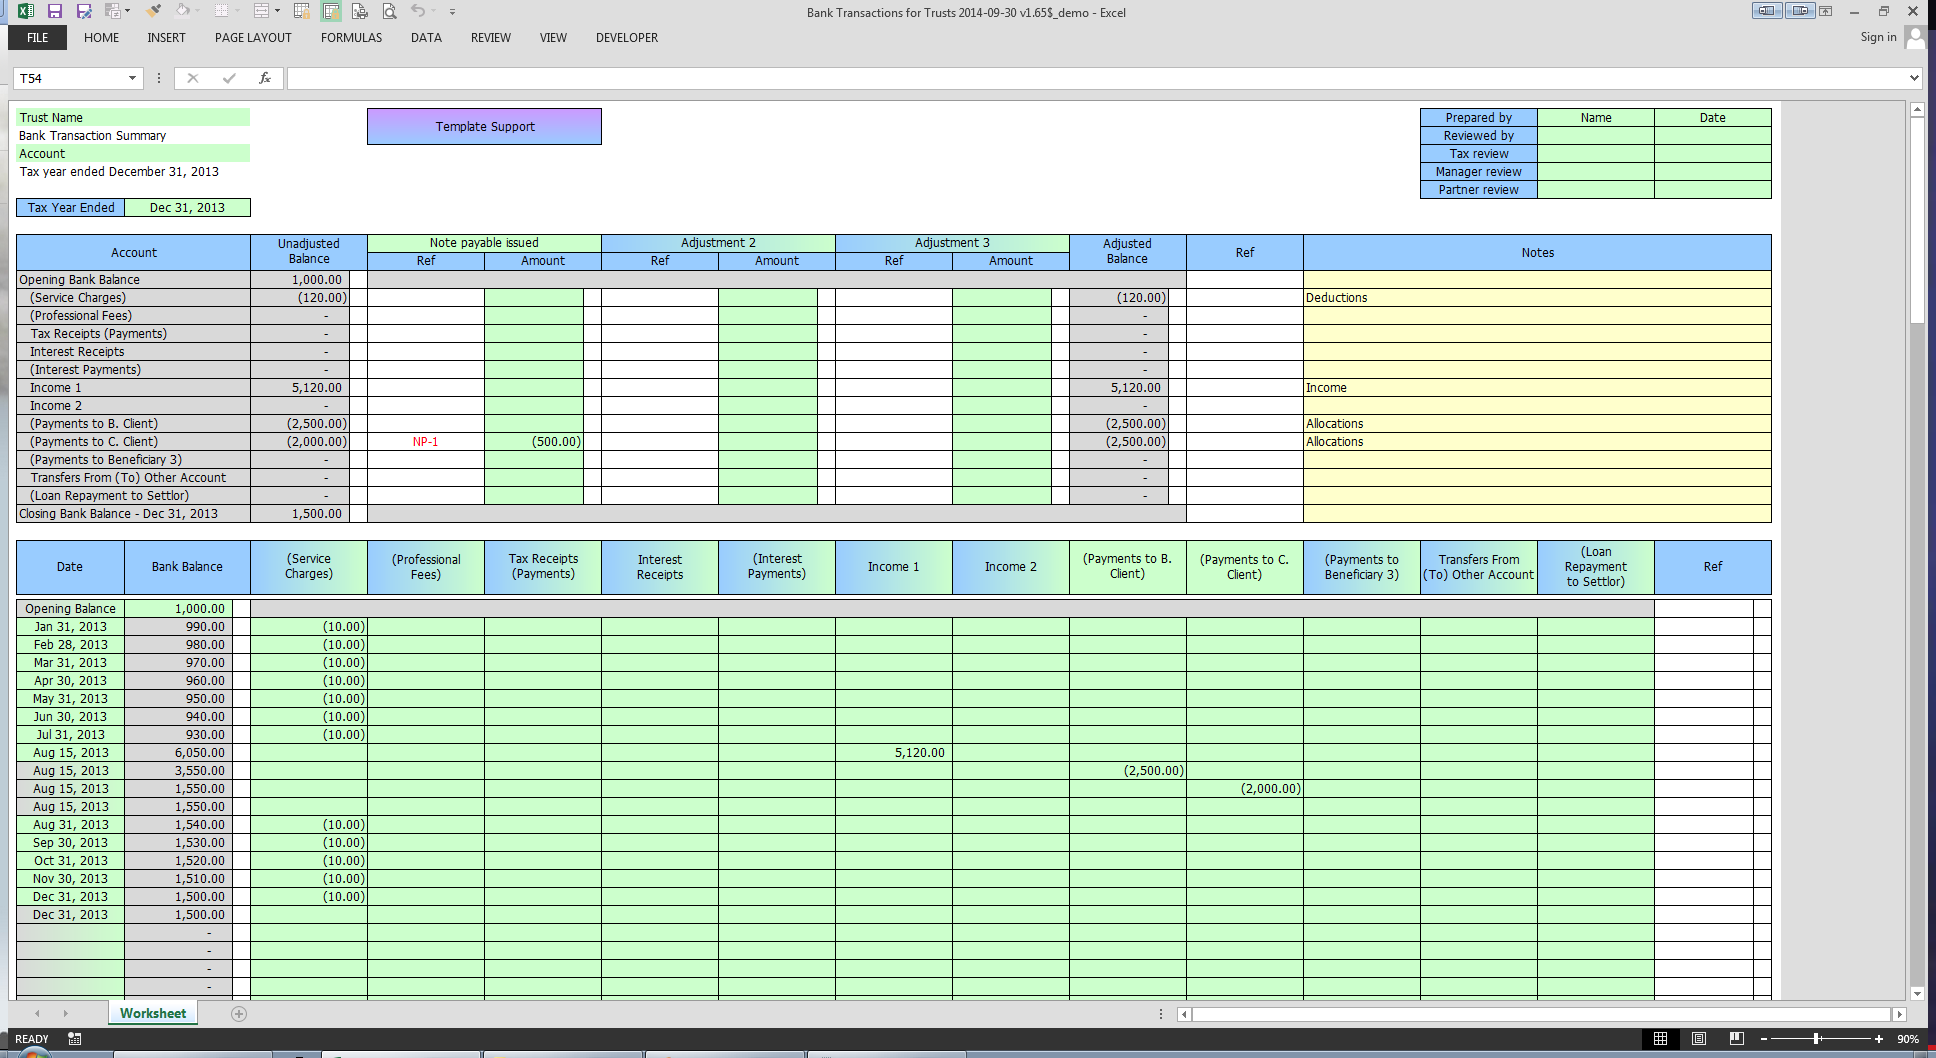The height and width of the screenshot is (1058, 1936).
Task: Click the 'Opening Bank Balance' row label
Action: [133, 280]
